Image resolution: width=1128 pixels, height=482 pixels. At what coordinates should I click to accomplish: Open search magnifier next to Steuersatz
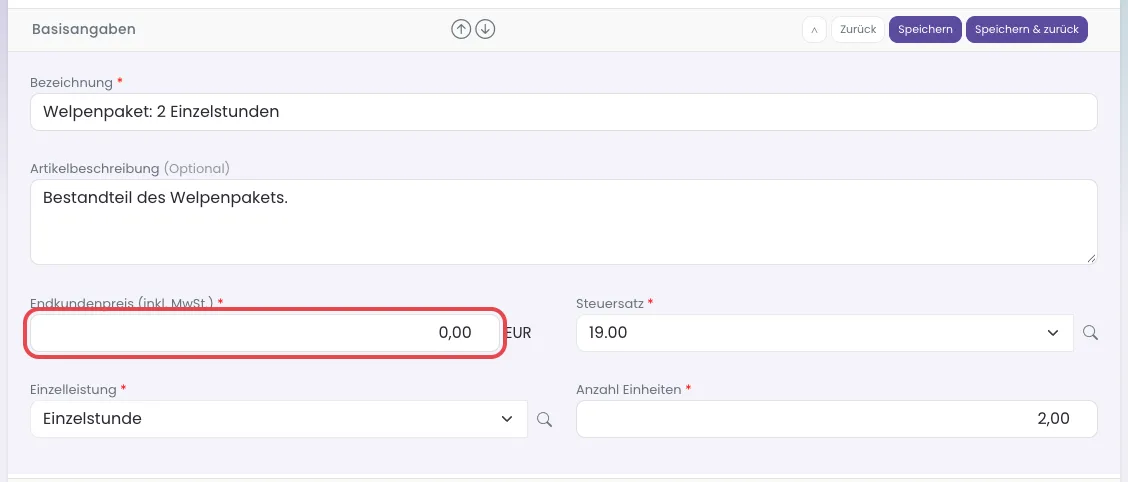coord(1090,332)
